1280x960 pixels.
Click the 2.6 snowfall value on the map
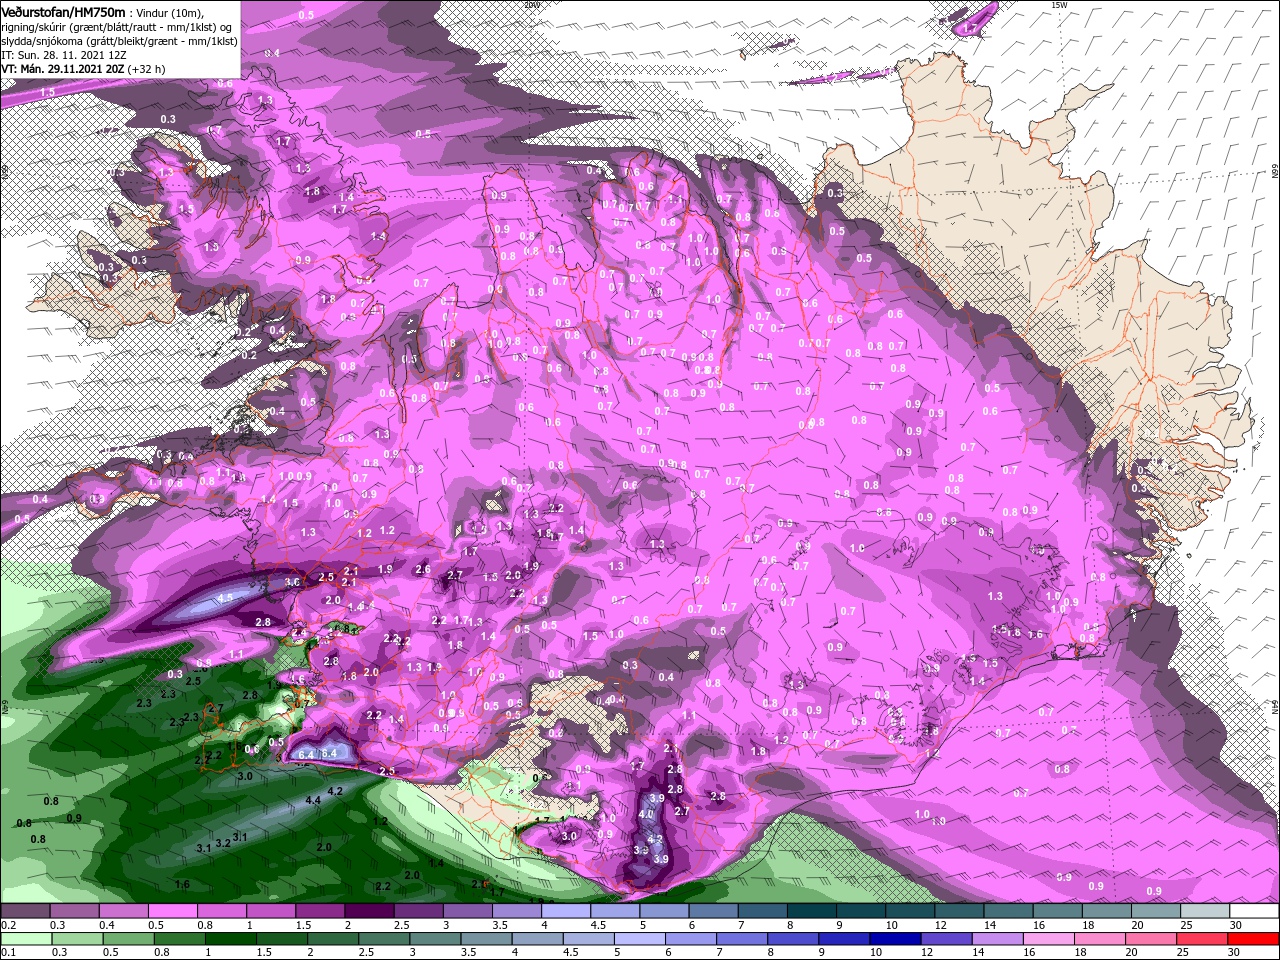(423, 570)
